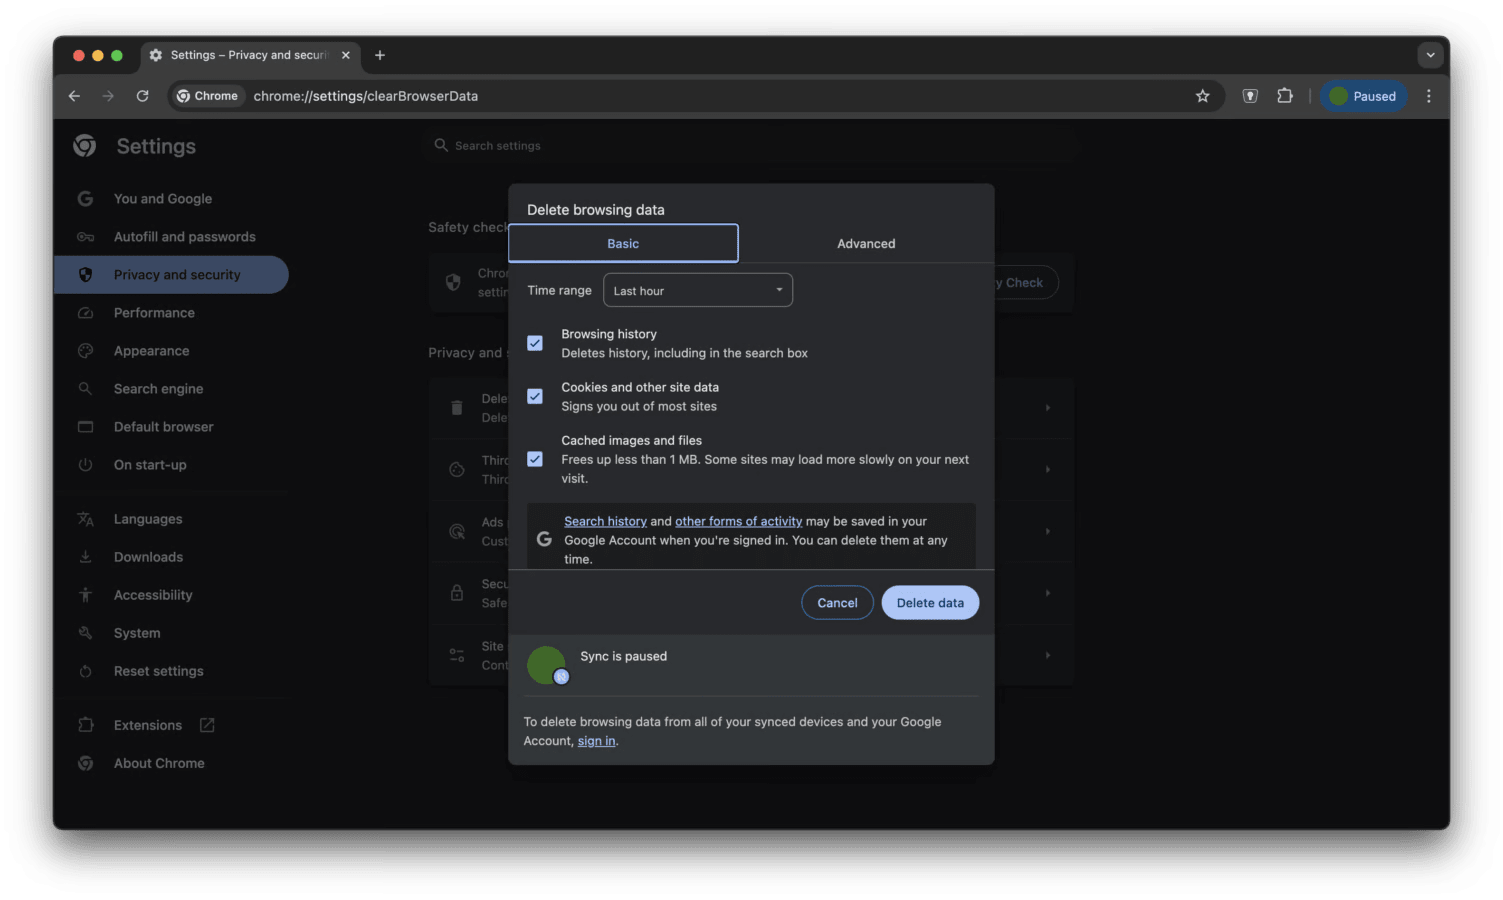Click the forward navigation arrow
Screen dimensions: 1503x900
point(108,96)
